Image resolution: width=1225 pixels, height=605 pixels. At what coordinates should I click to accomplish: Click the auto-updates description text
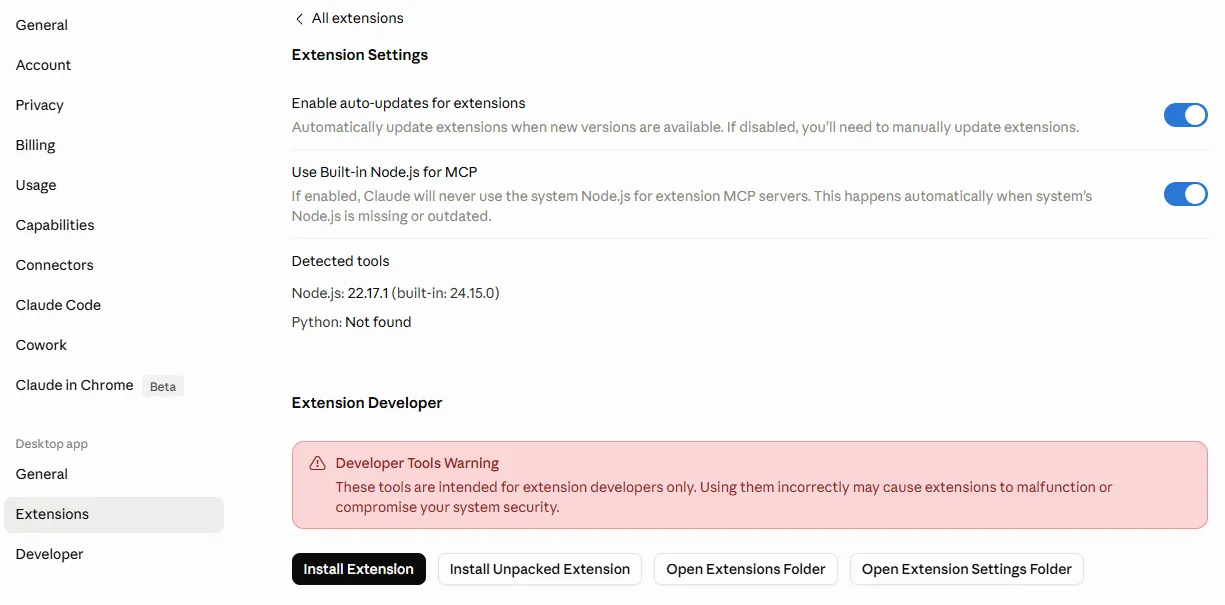(x=686, y=127)
